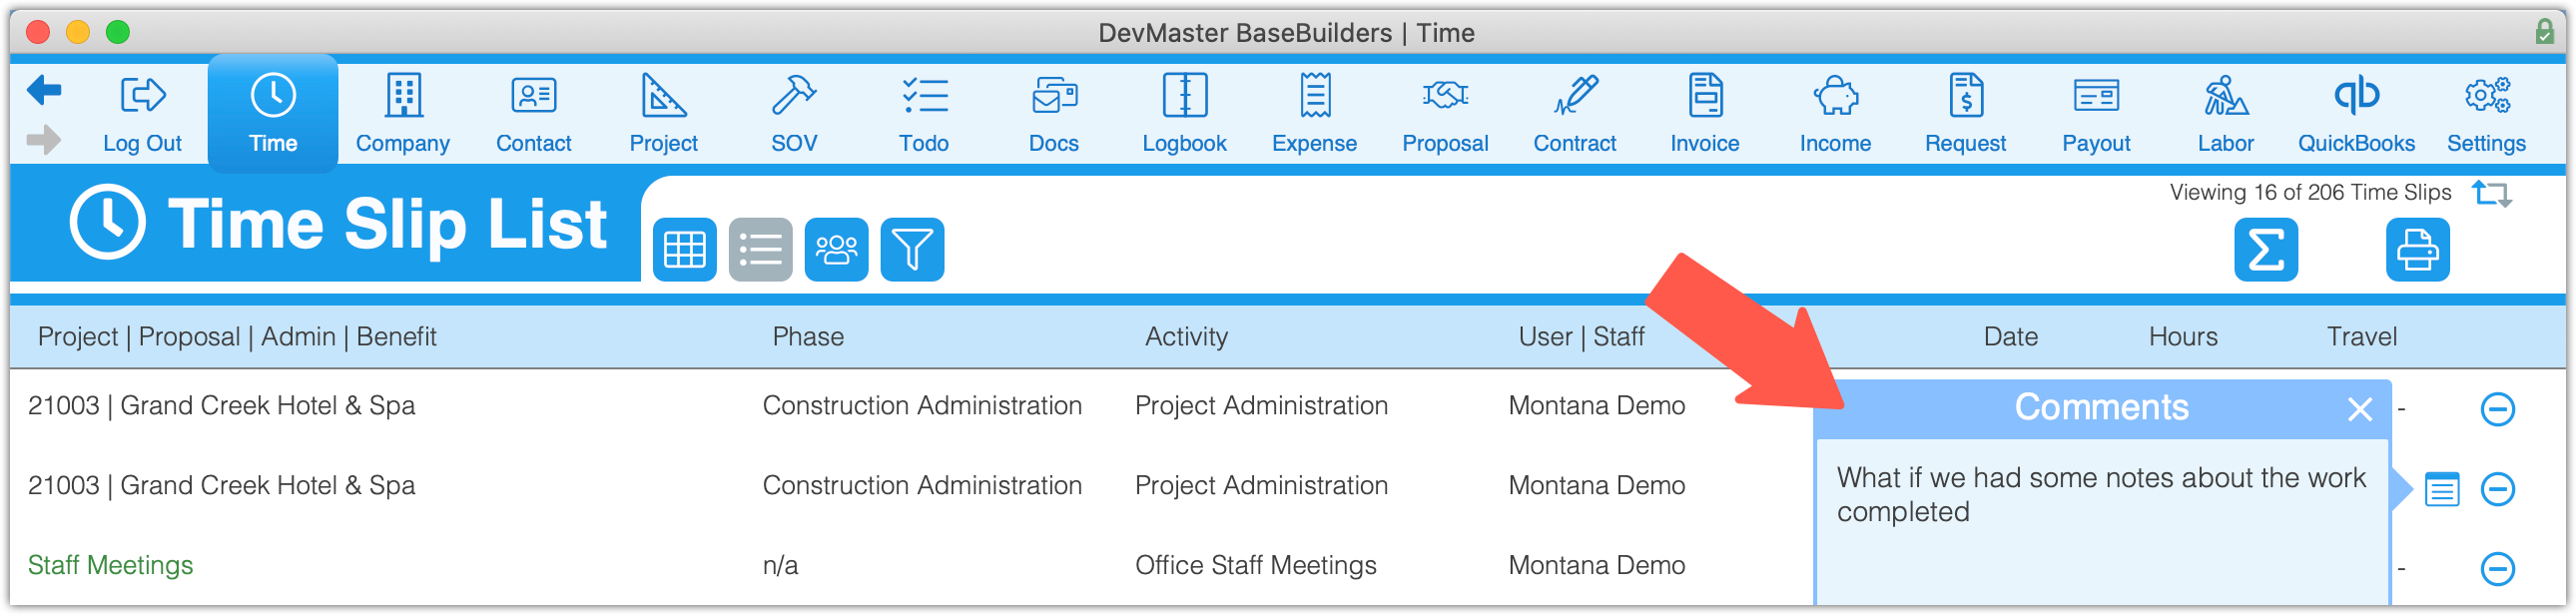Open the QuickBooks module
The height and width of the screenshot is (615, 2576).
pos(2356,113)
